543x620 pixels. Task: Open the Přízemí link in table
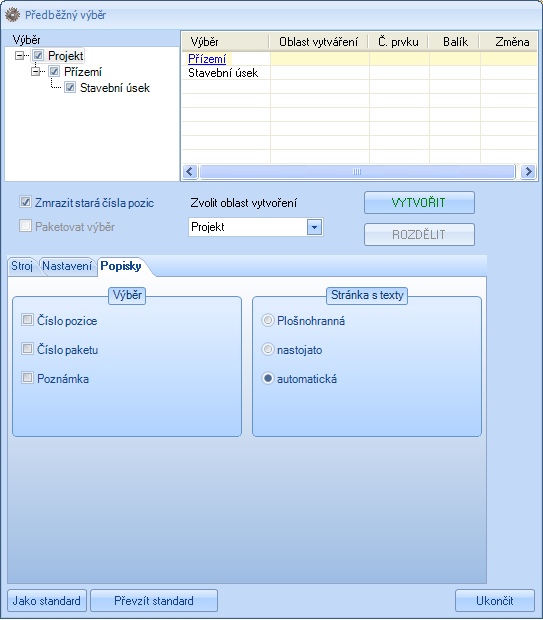coord(207,59)
